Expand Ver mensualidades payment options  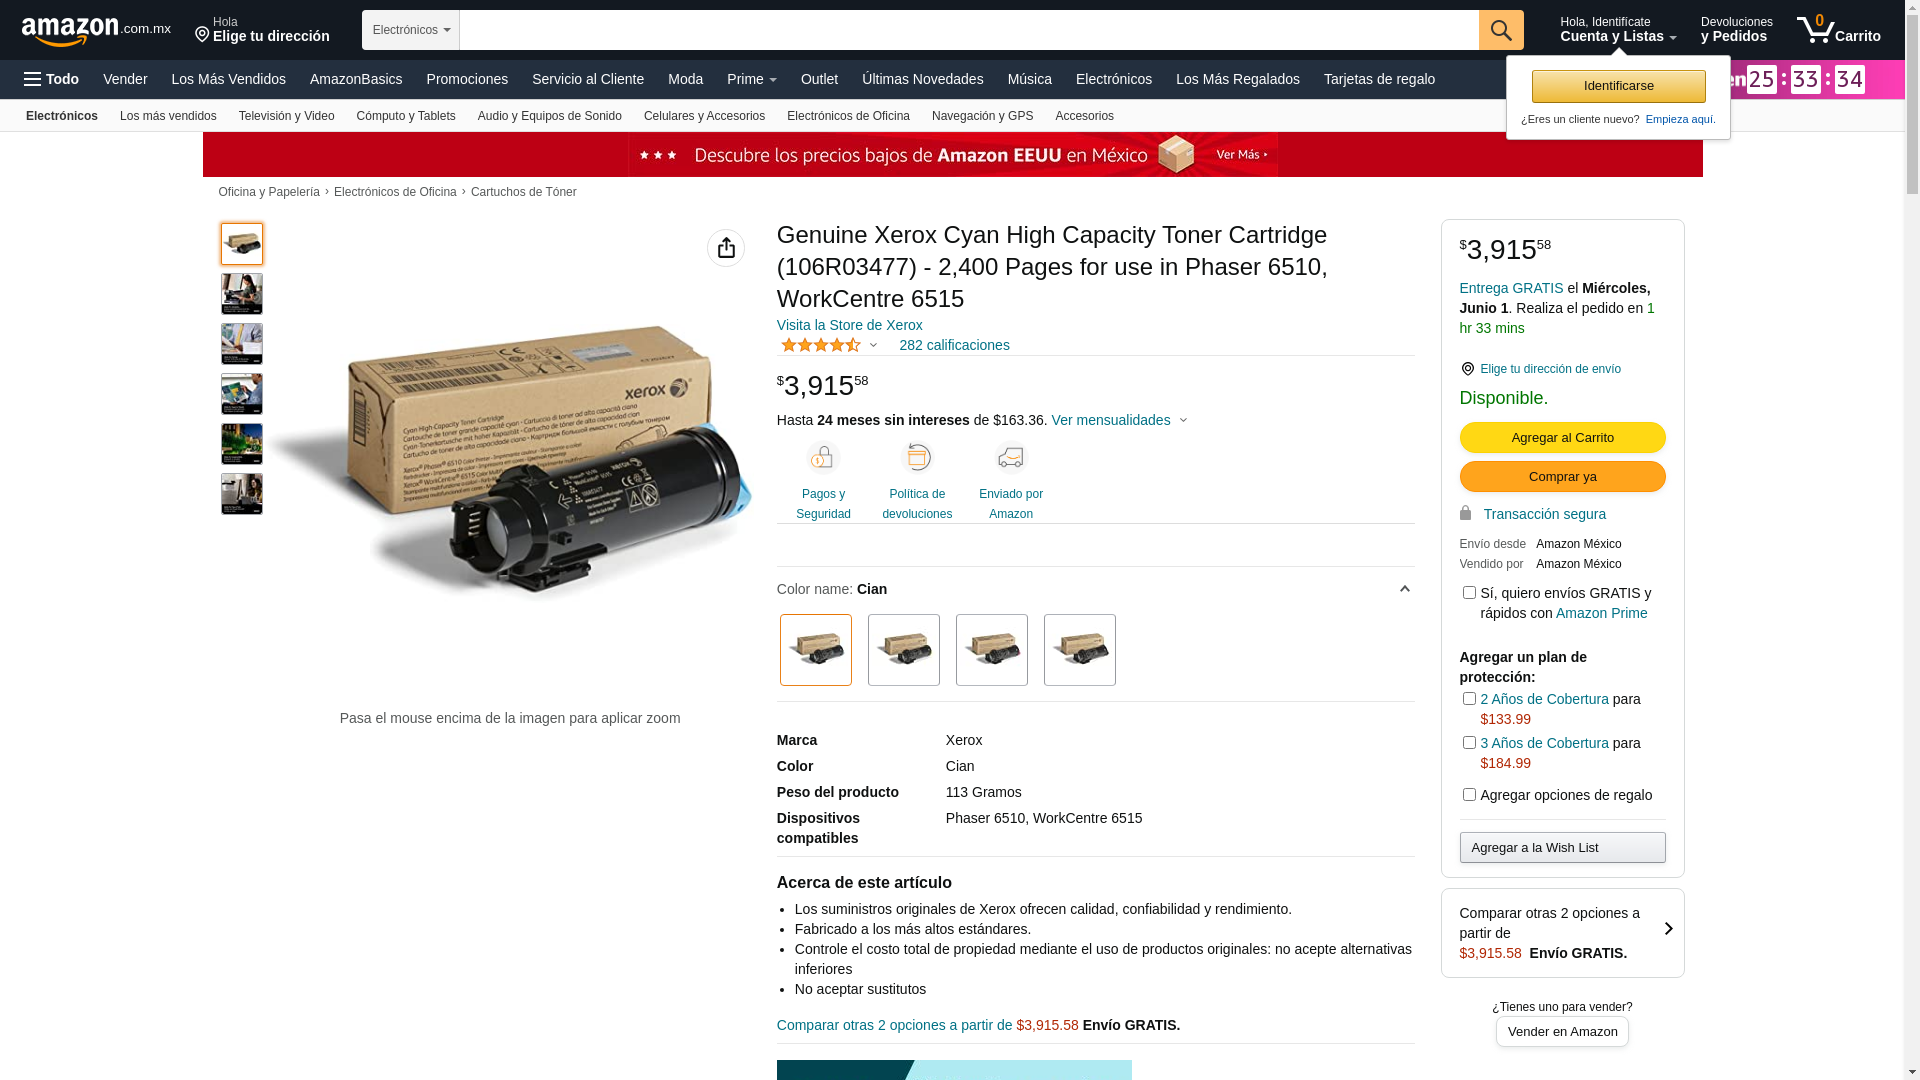pos(1119,420)
